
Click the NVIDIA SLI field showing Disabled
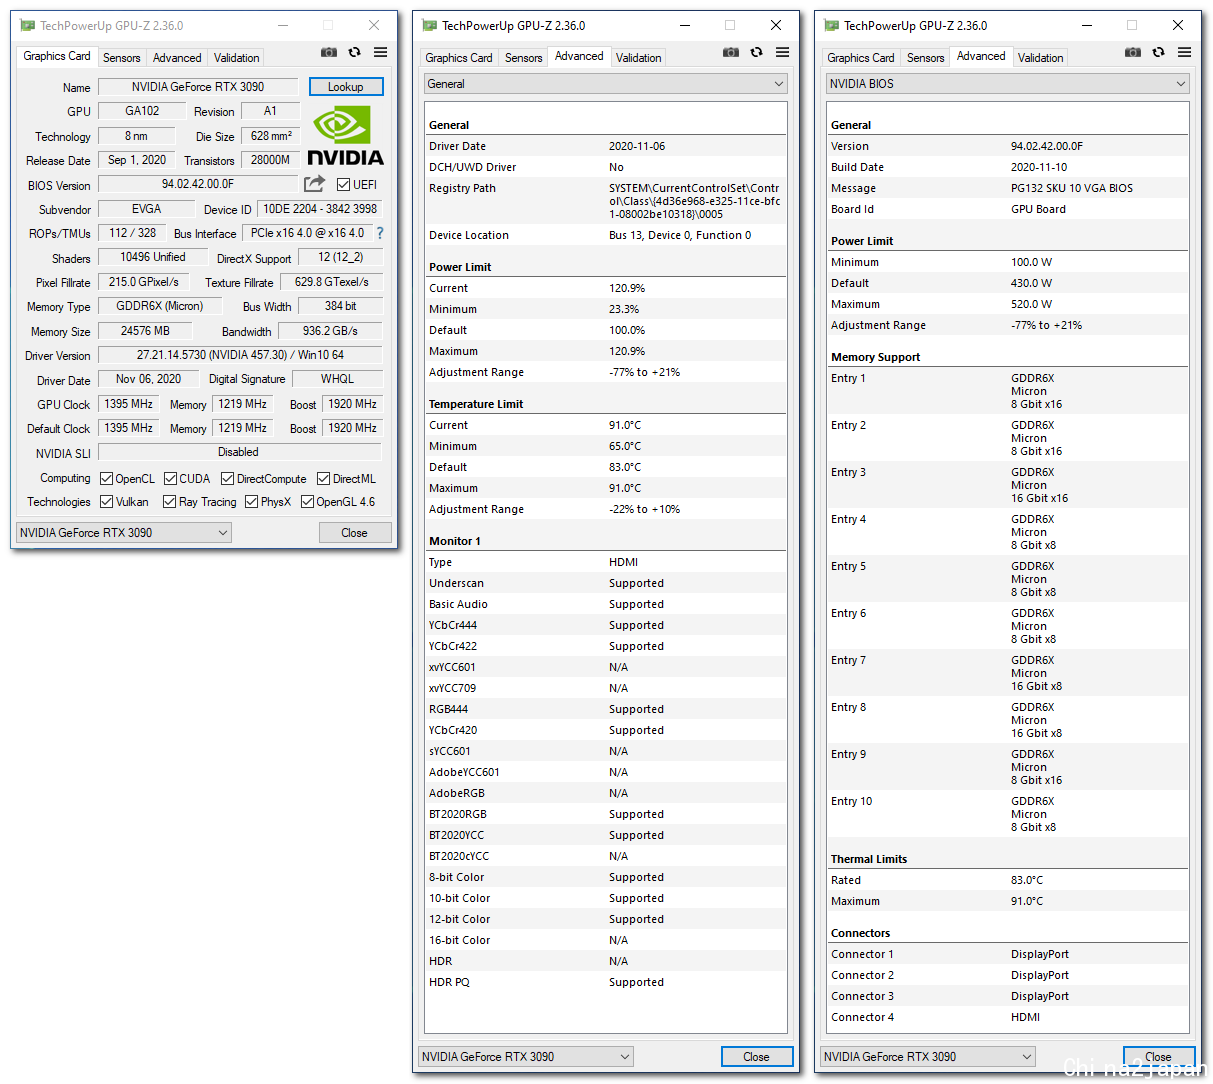coord(240,452)
